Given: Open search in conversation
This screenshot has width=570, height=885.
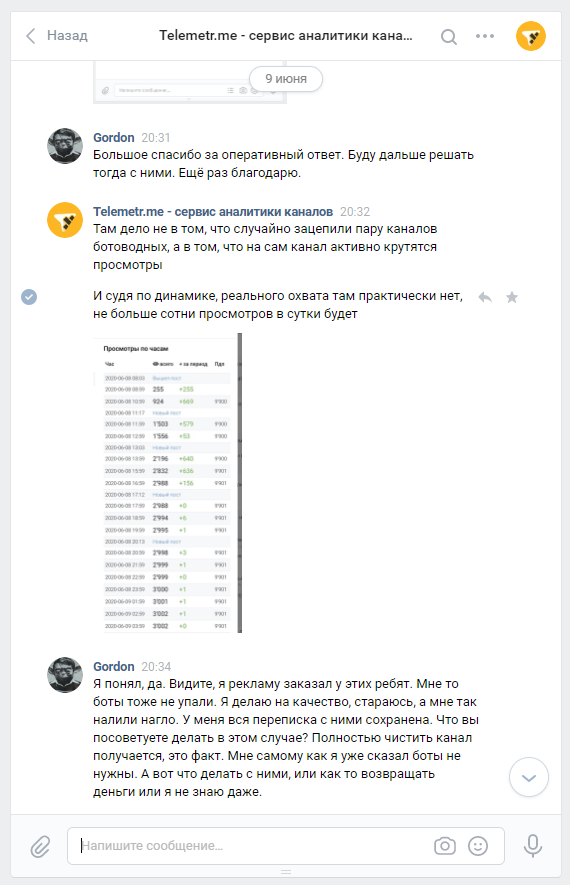Looking at the screenshot, I should click(x=449, y=37).
